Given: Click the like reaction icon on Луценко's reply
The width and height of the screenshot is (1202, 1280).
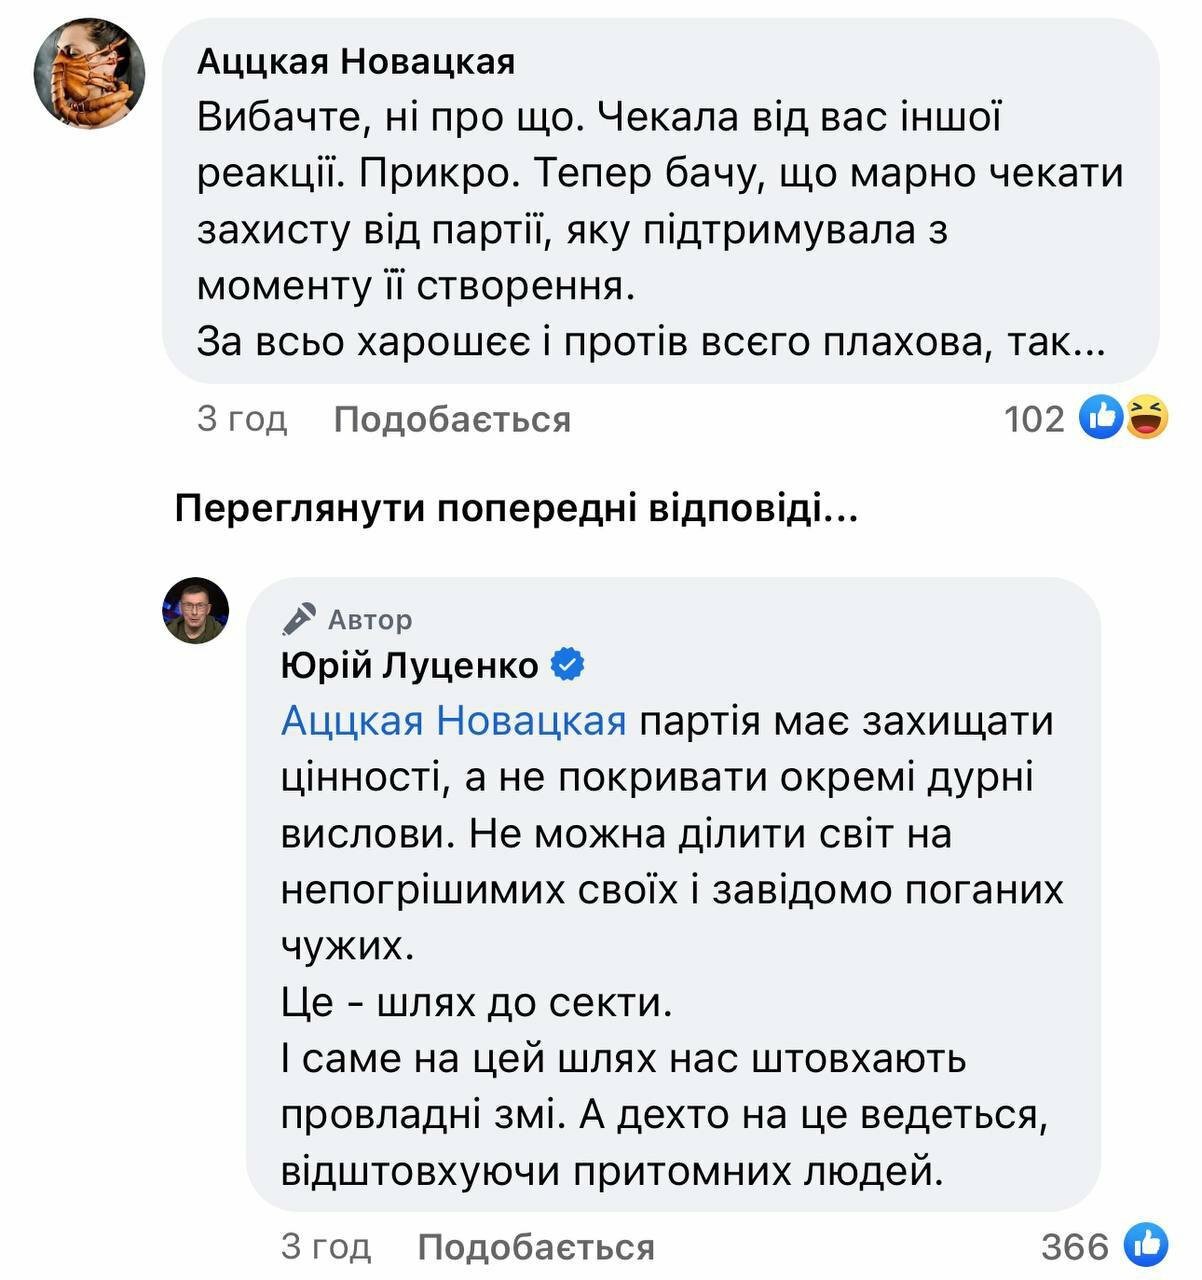Looking at the screenshot, I should [x=1146, y=1245].
